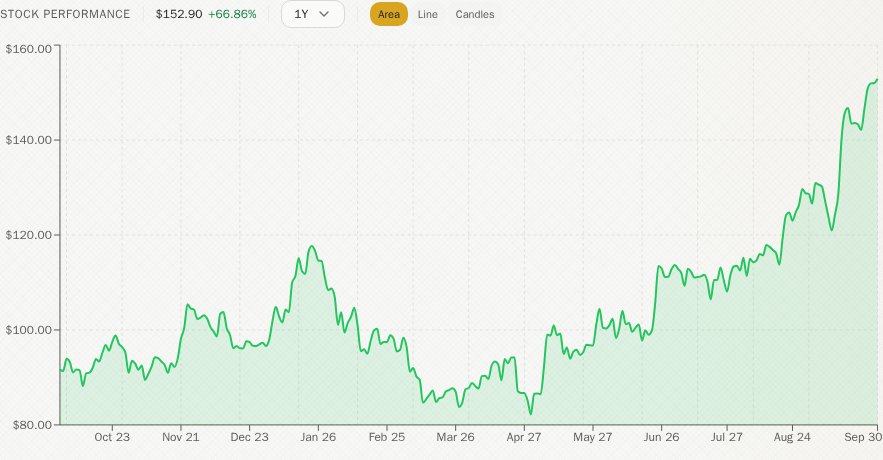The height and width of the screenshot is (460, 883).
Task: Click the Apr 27 date label
Action: point(524,437)
